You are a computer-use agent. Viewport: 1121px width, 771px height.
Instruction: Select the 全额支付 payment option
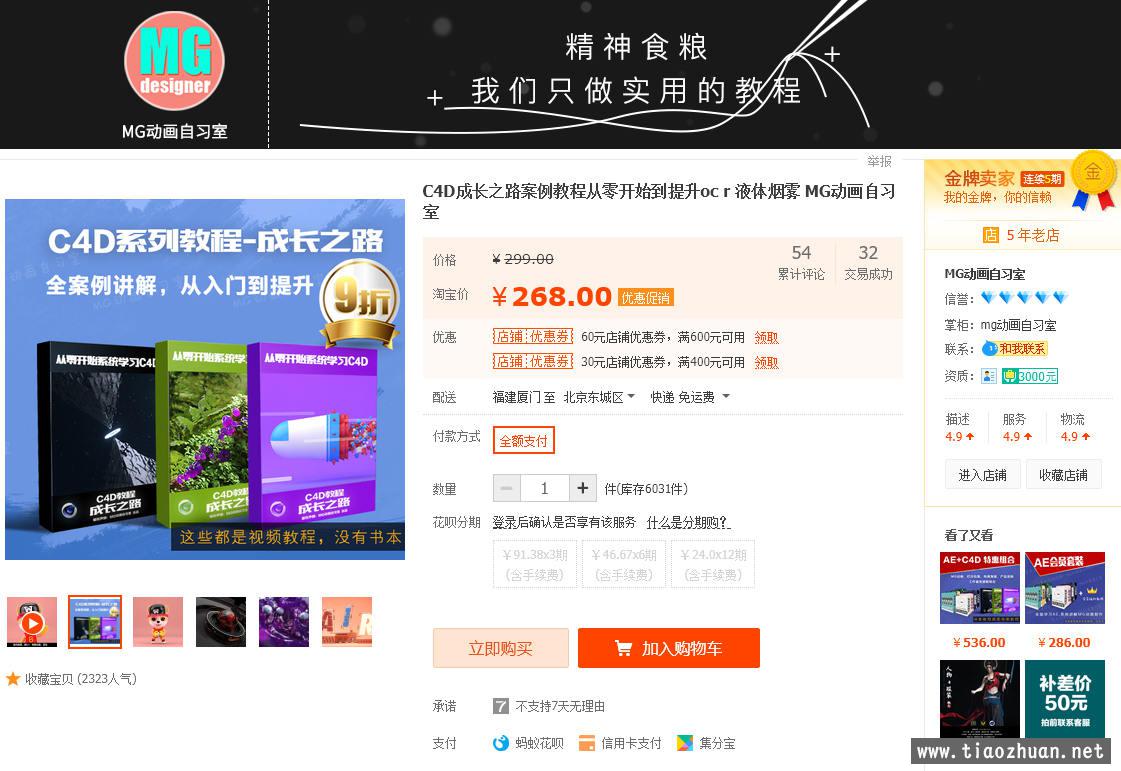[523, 441]
